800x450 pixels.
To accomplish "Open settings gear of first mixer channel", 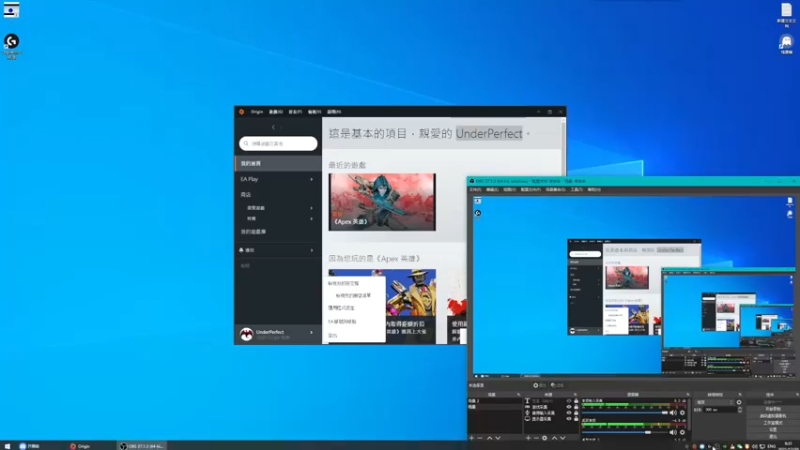I will [682, 412].
